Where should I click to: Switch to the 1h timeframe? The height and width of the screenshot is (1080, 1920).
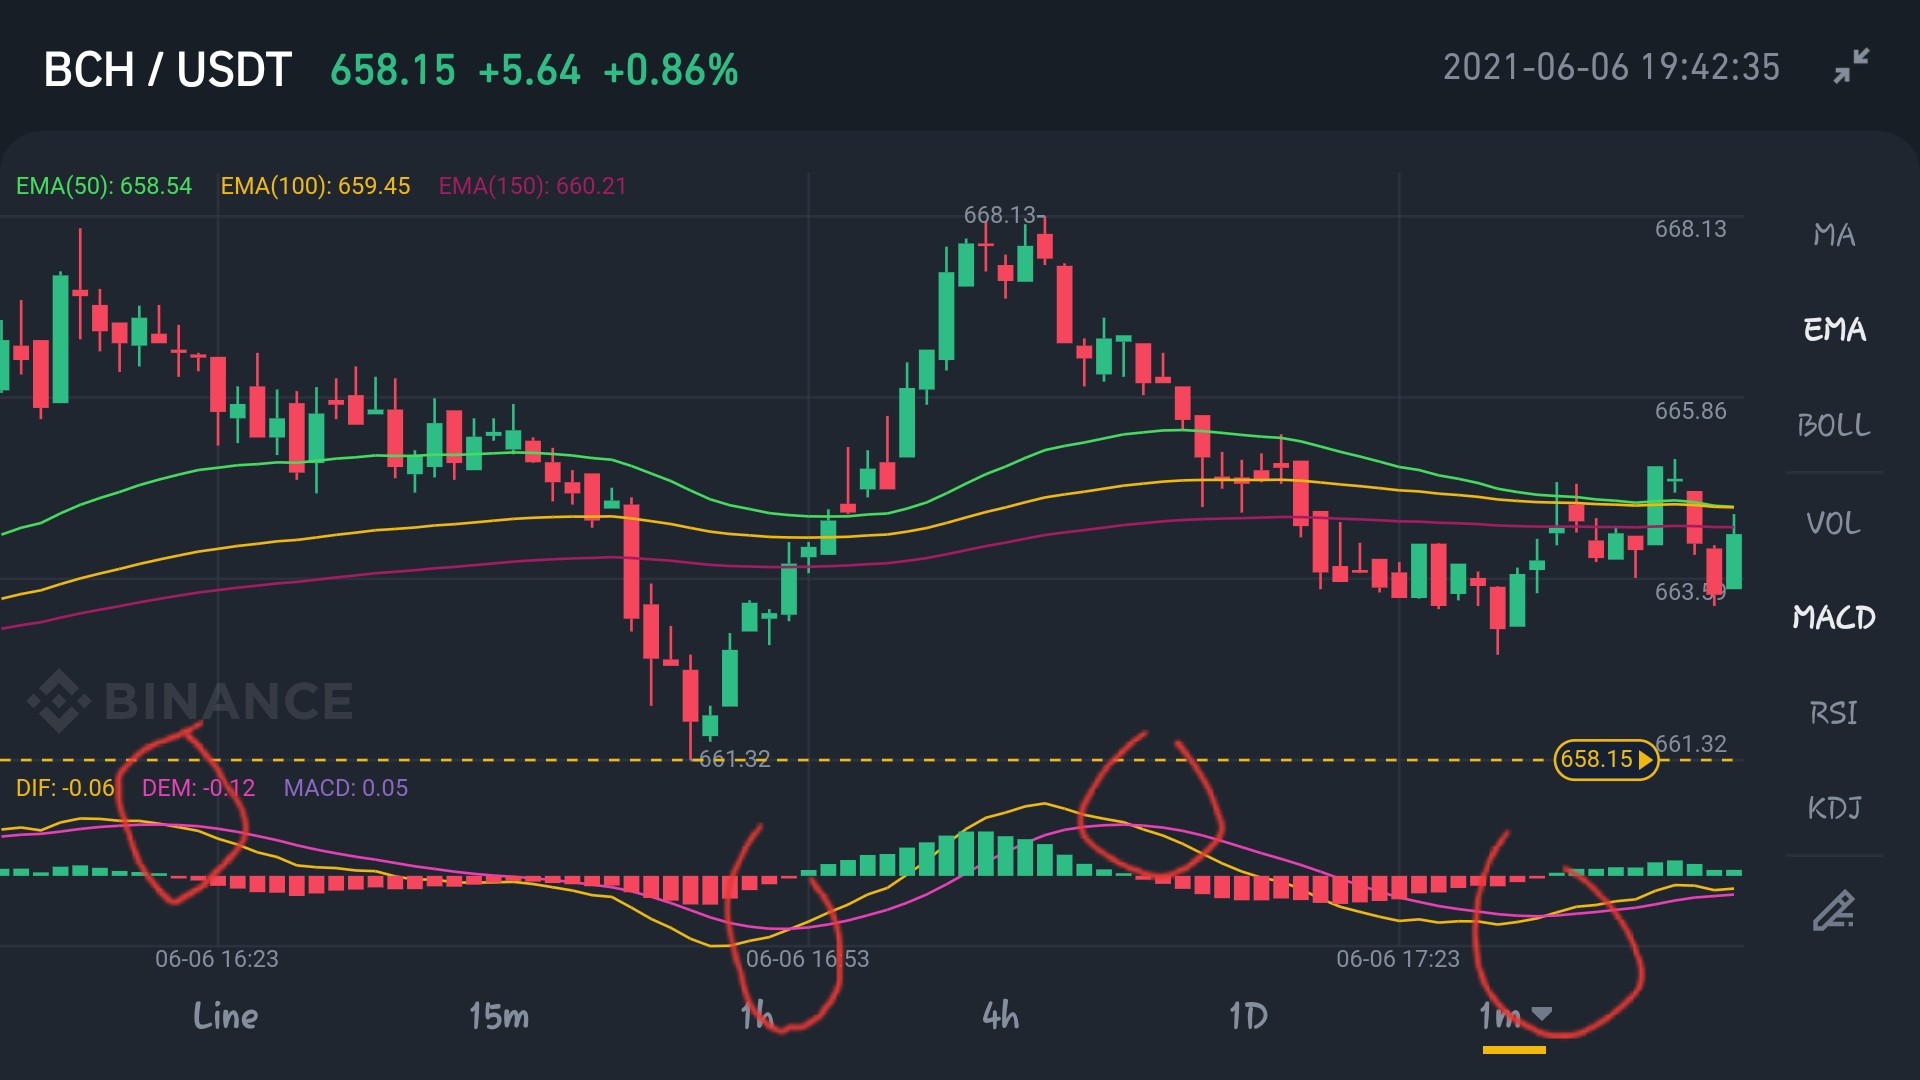click(757, 1016)
